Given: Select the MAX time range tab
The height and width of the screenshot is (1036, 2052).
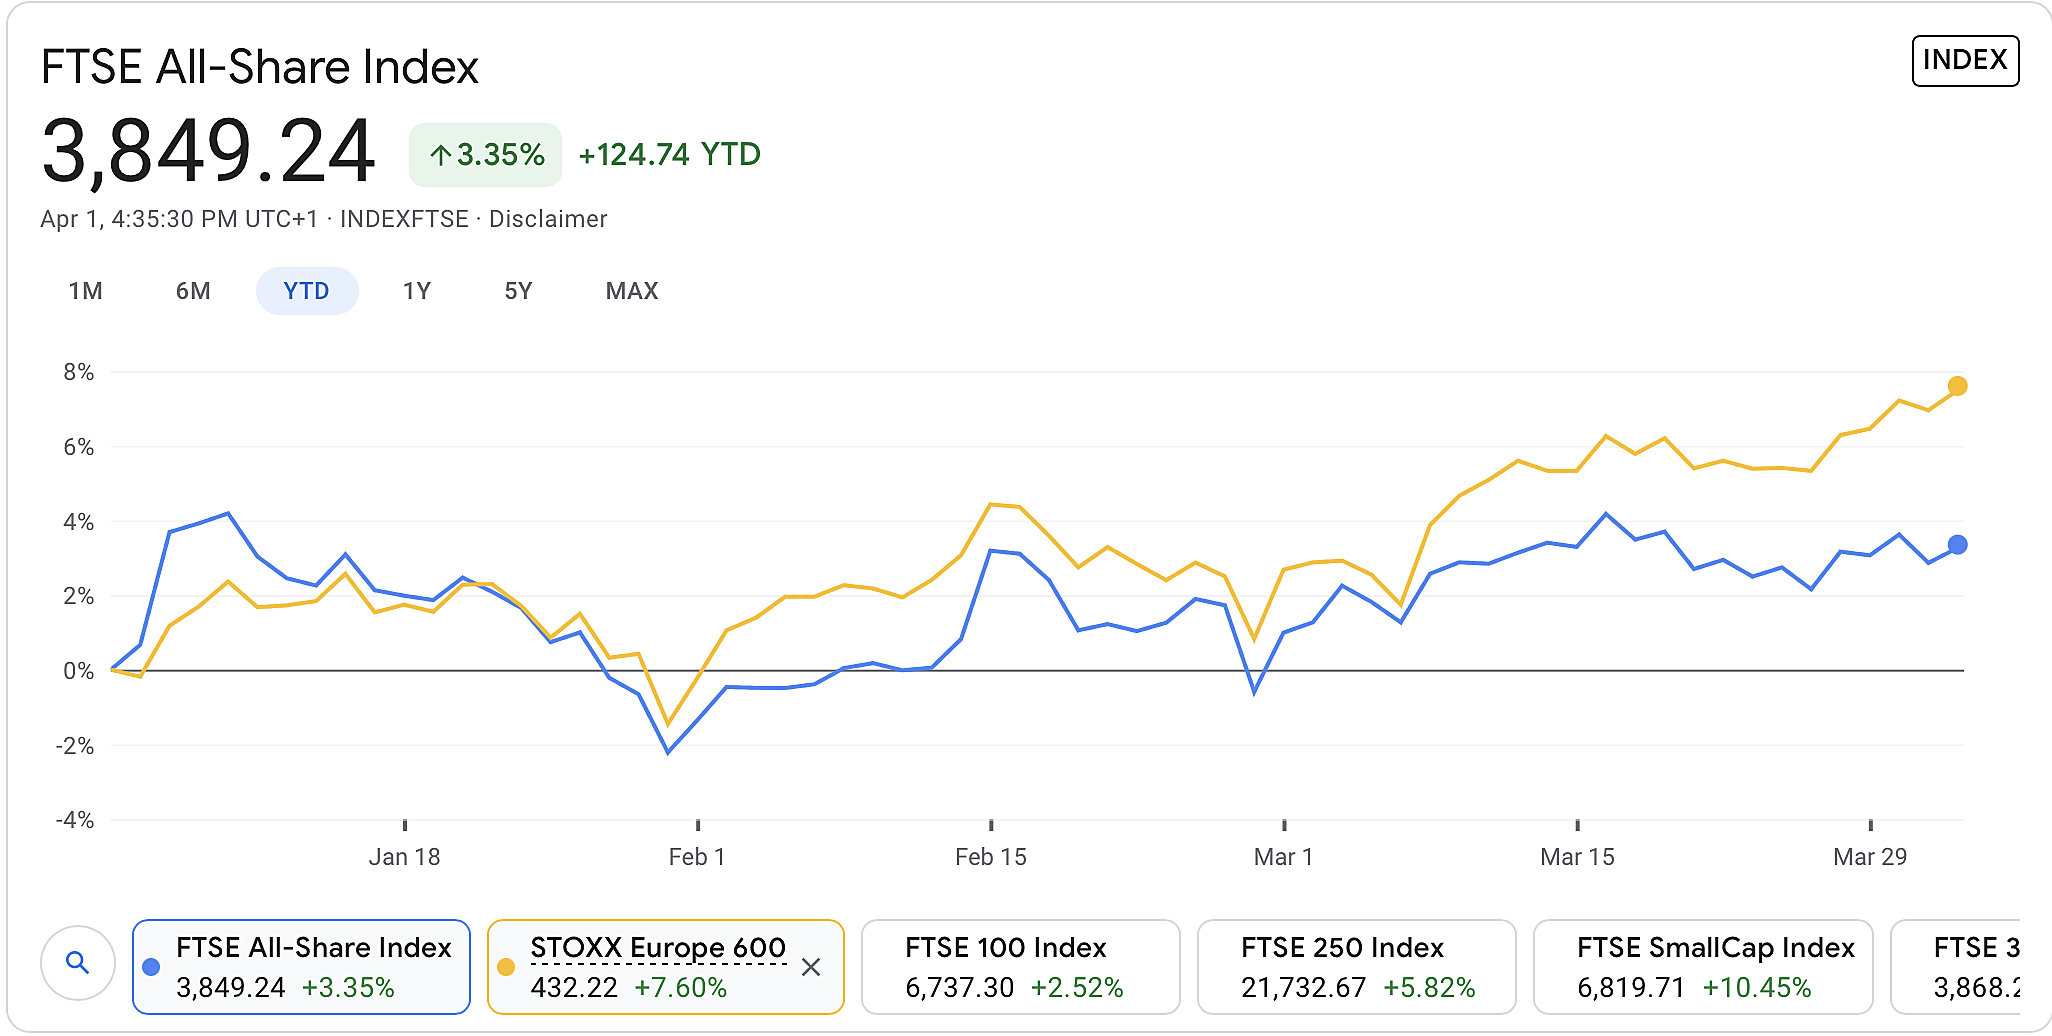Looking at the screenshot, I should click(632, 291).
